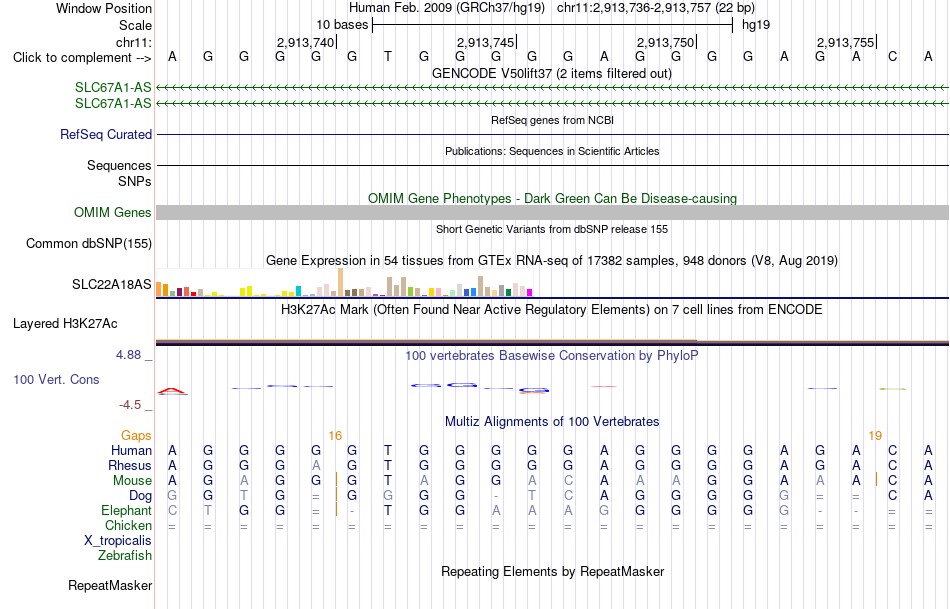Viewport: 950px width, 609px height.
Task: Click the 2,913,755 position marker
Action: tap(845, 42)
